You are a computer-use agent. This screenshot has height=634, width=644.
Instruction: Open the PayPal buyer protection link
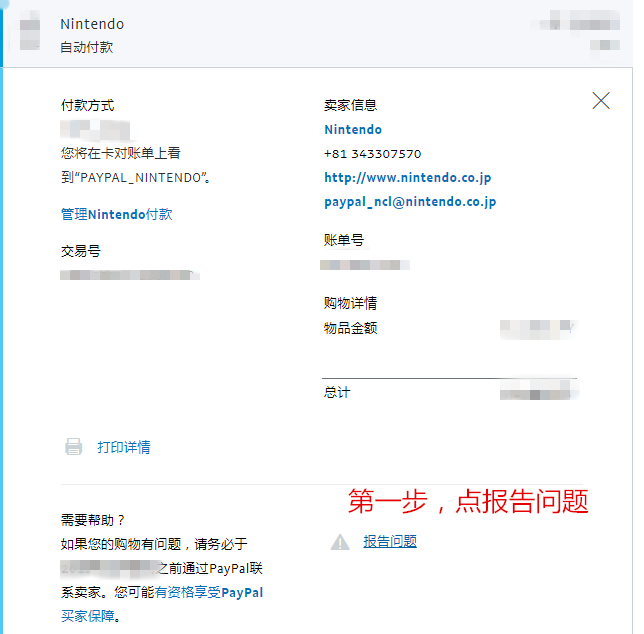(x=162, y=604)
